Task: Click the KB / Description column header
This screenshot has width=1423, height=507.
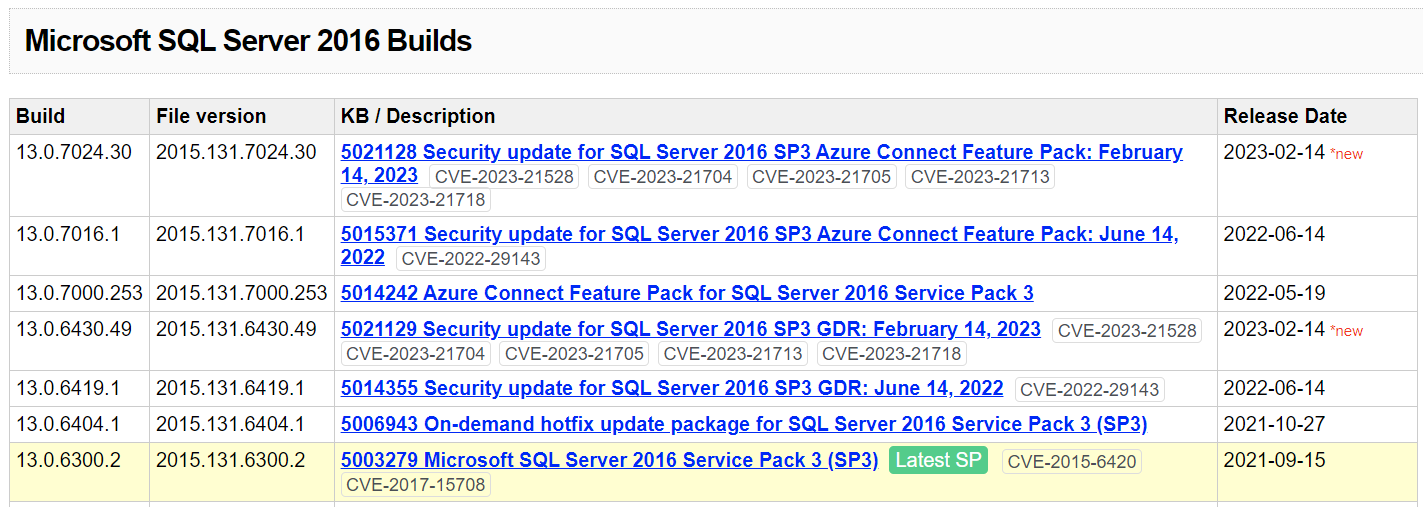Action: pyautogui.click(x=418, y=117)
